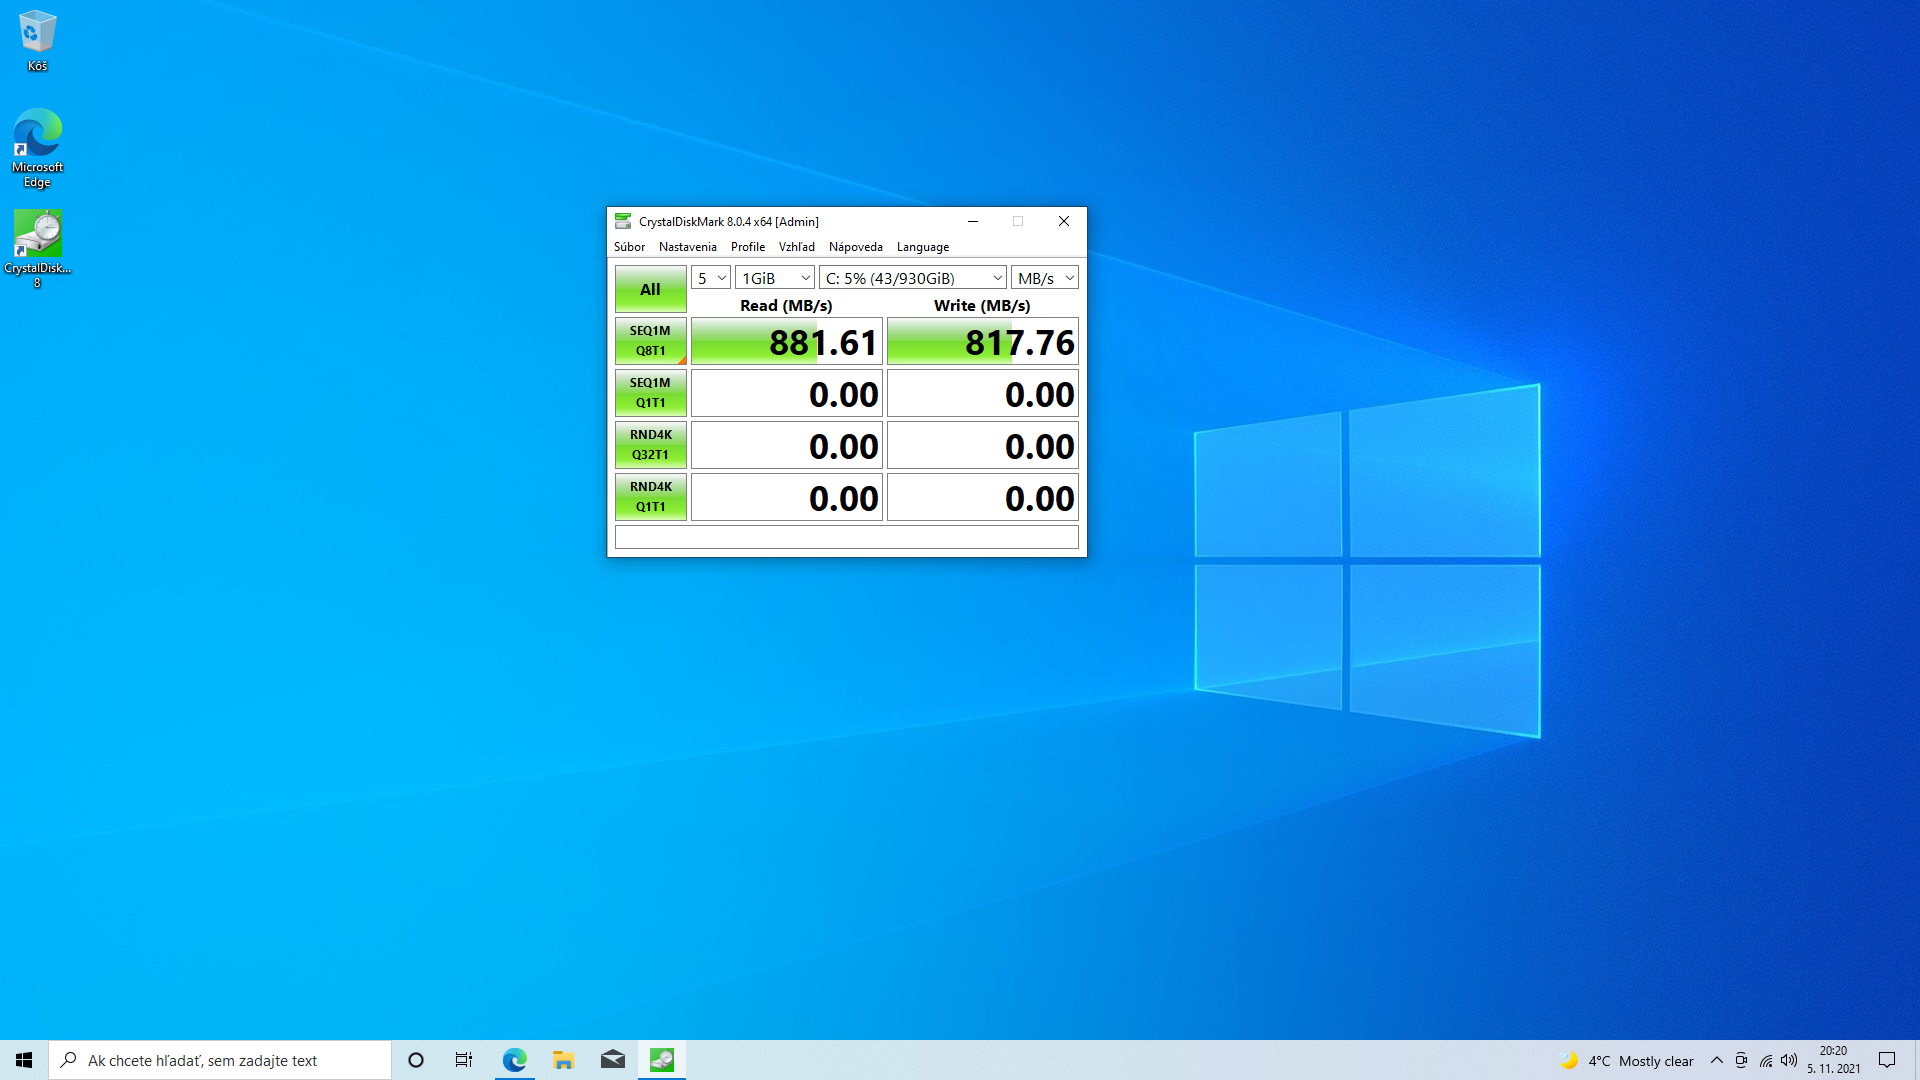The height and width of the screenshot is (1080, 1920).
Task: Open the MB/s unit dropdown
Action: (x=1045, y=278)
